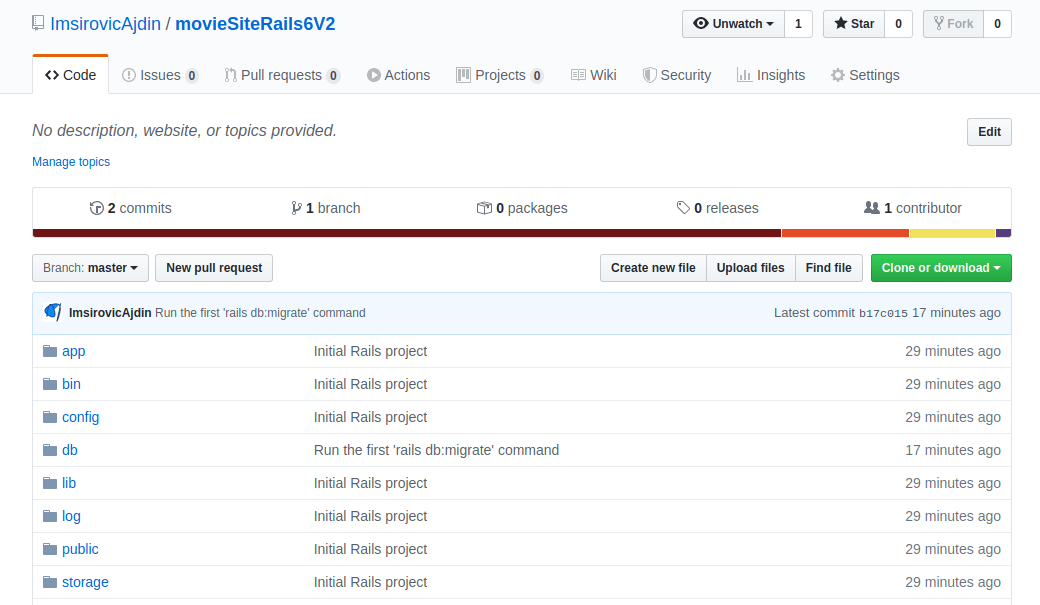Click the 2 commits link

coord(131,208)
